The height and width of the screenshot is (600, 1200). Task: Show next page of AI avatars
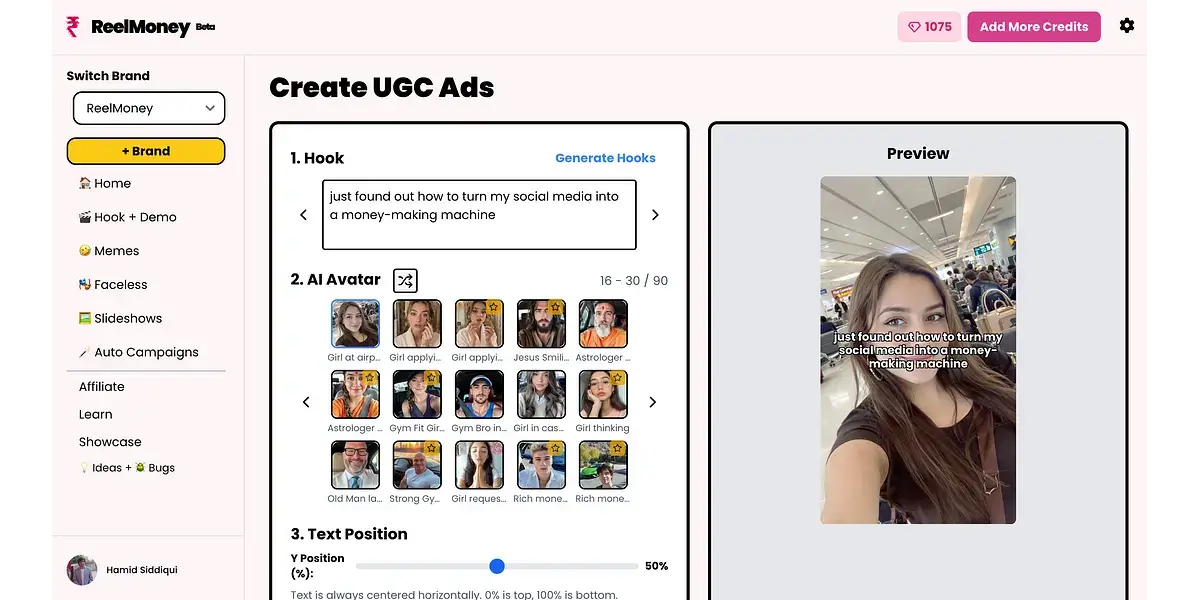tap(653, 402)
